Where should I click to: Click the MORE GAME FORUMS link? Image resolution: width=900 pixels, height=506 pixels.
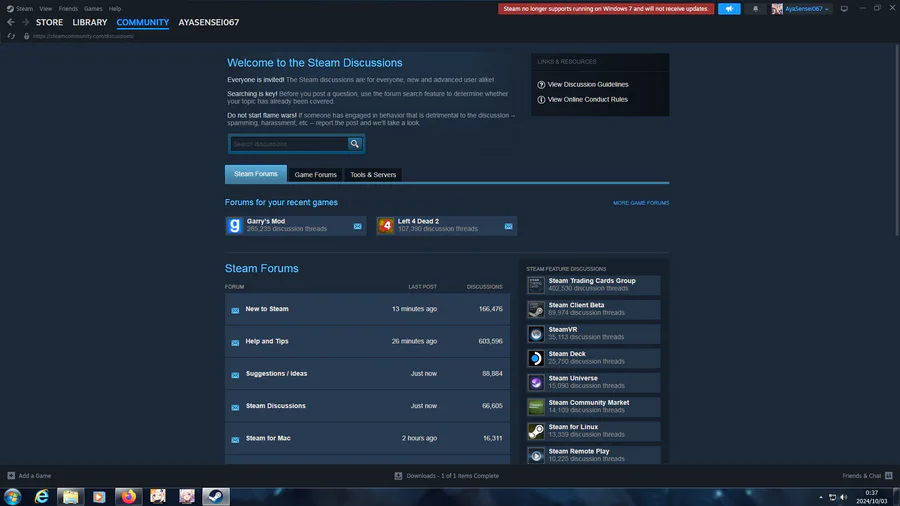click(641, 203)
